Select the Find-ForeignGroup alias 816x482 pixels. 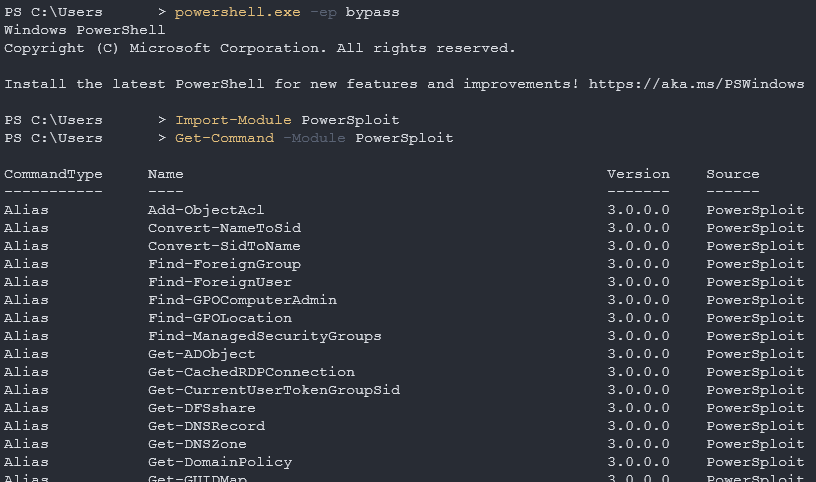click(224, 264)
